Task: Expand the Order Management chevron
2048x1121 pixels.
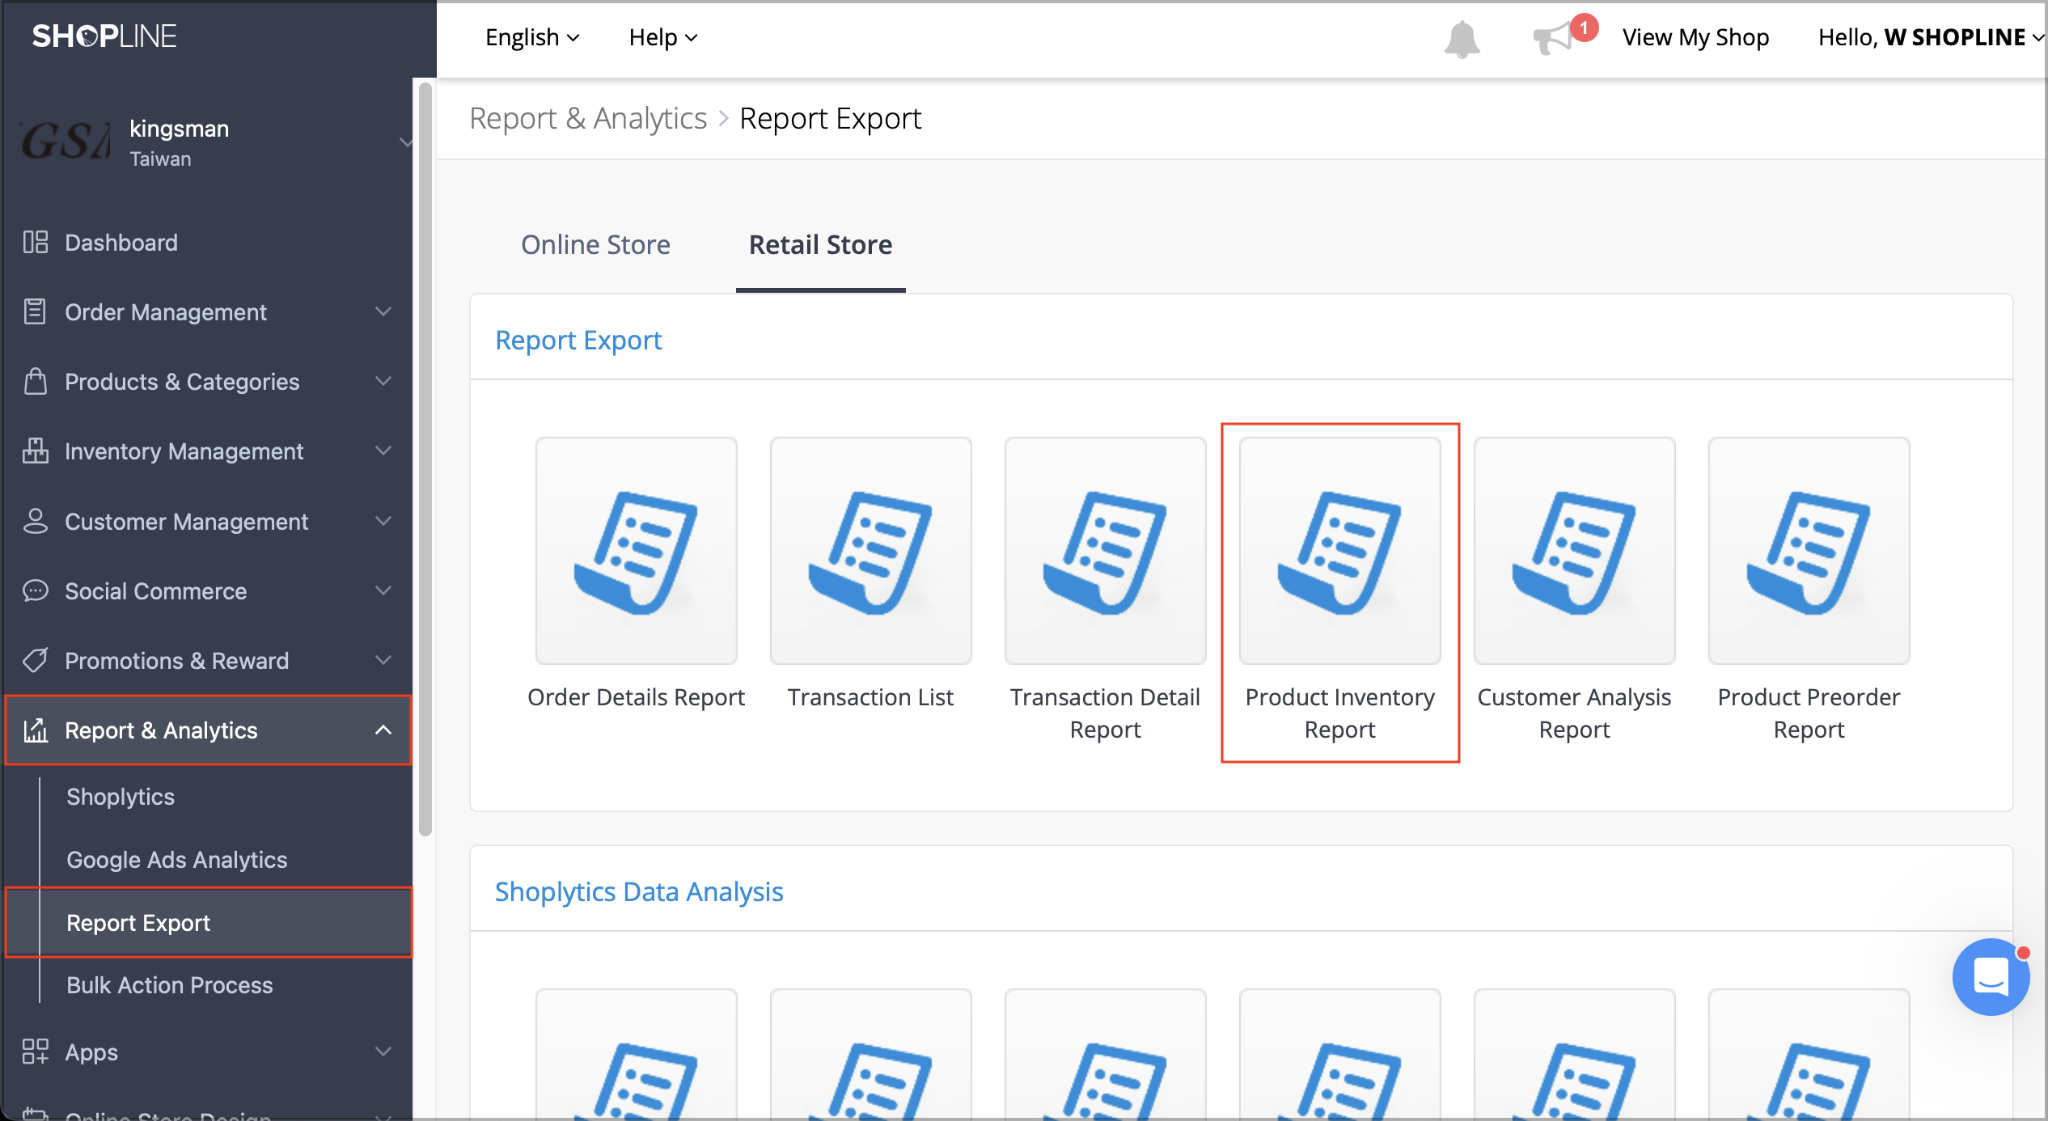Action: (x=383, y=312)
